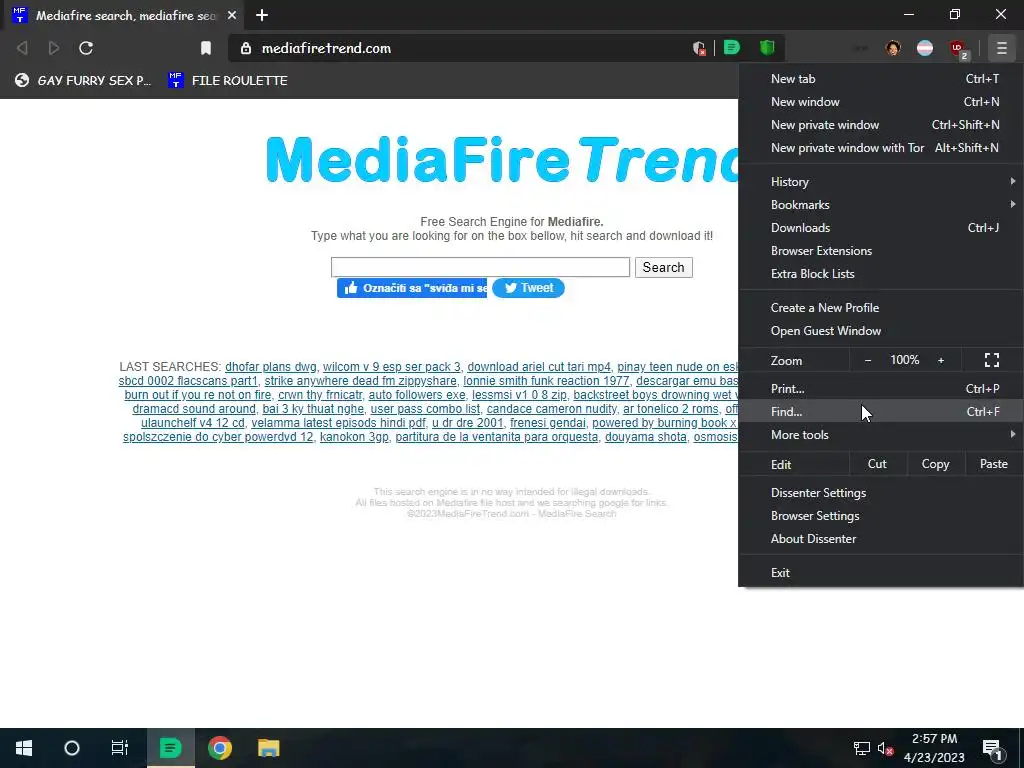Choose Create a New Profile
The image size is (1024, 768).
[881, 308]
